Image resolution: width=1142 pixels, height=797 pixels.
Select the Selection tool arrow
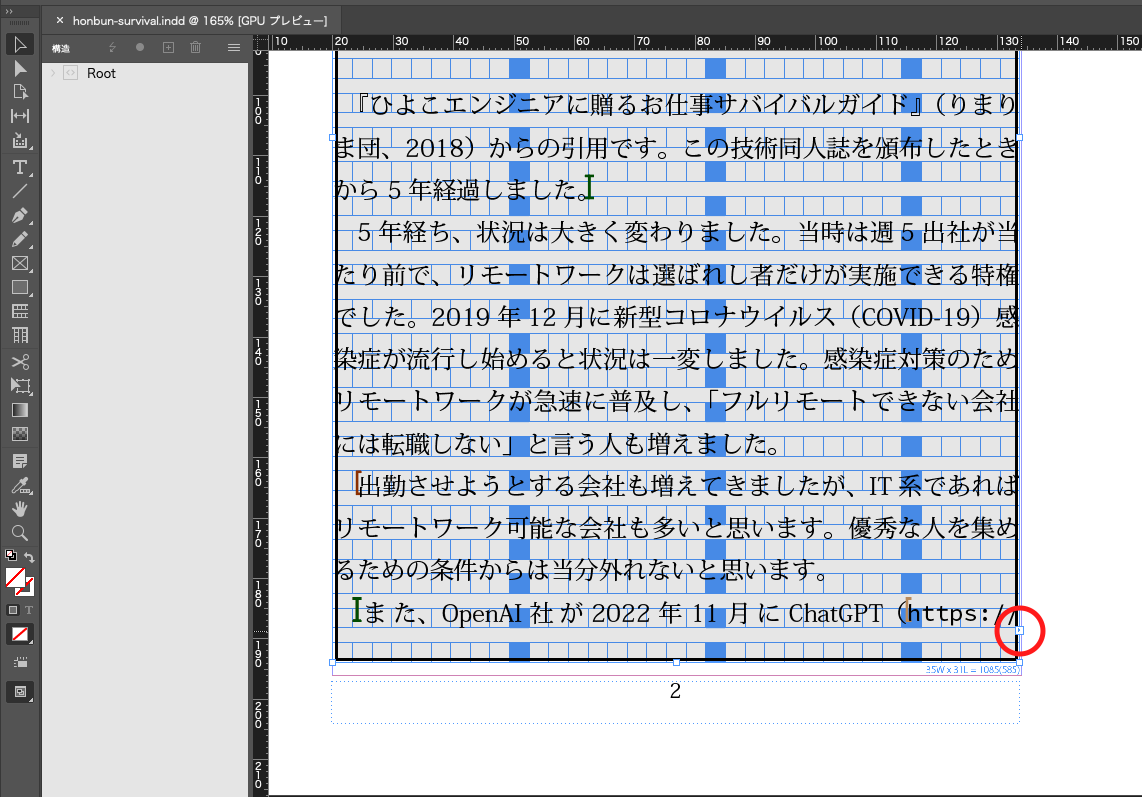[20, 44]
